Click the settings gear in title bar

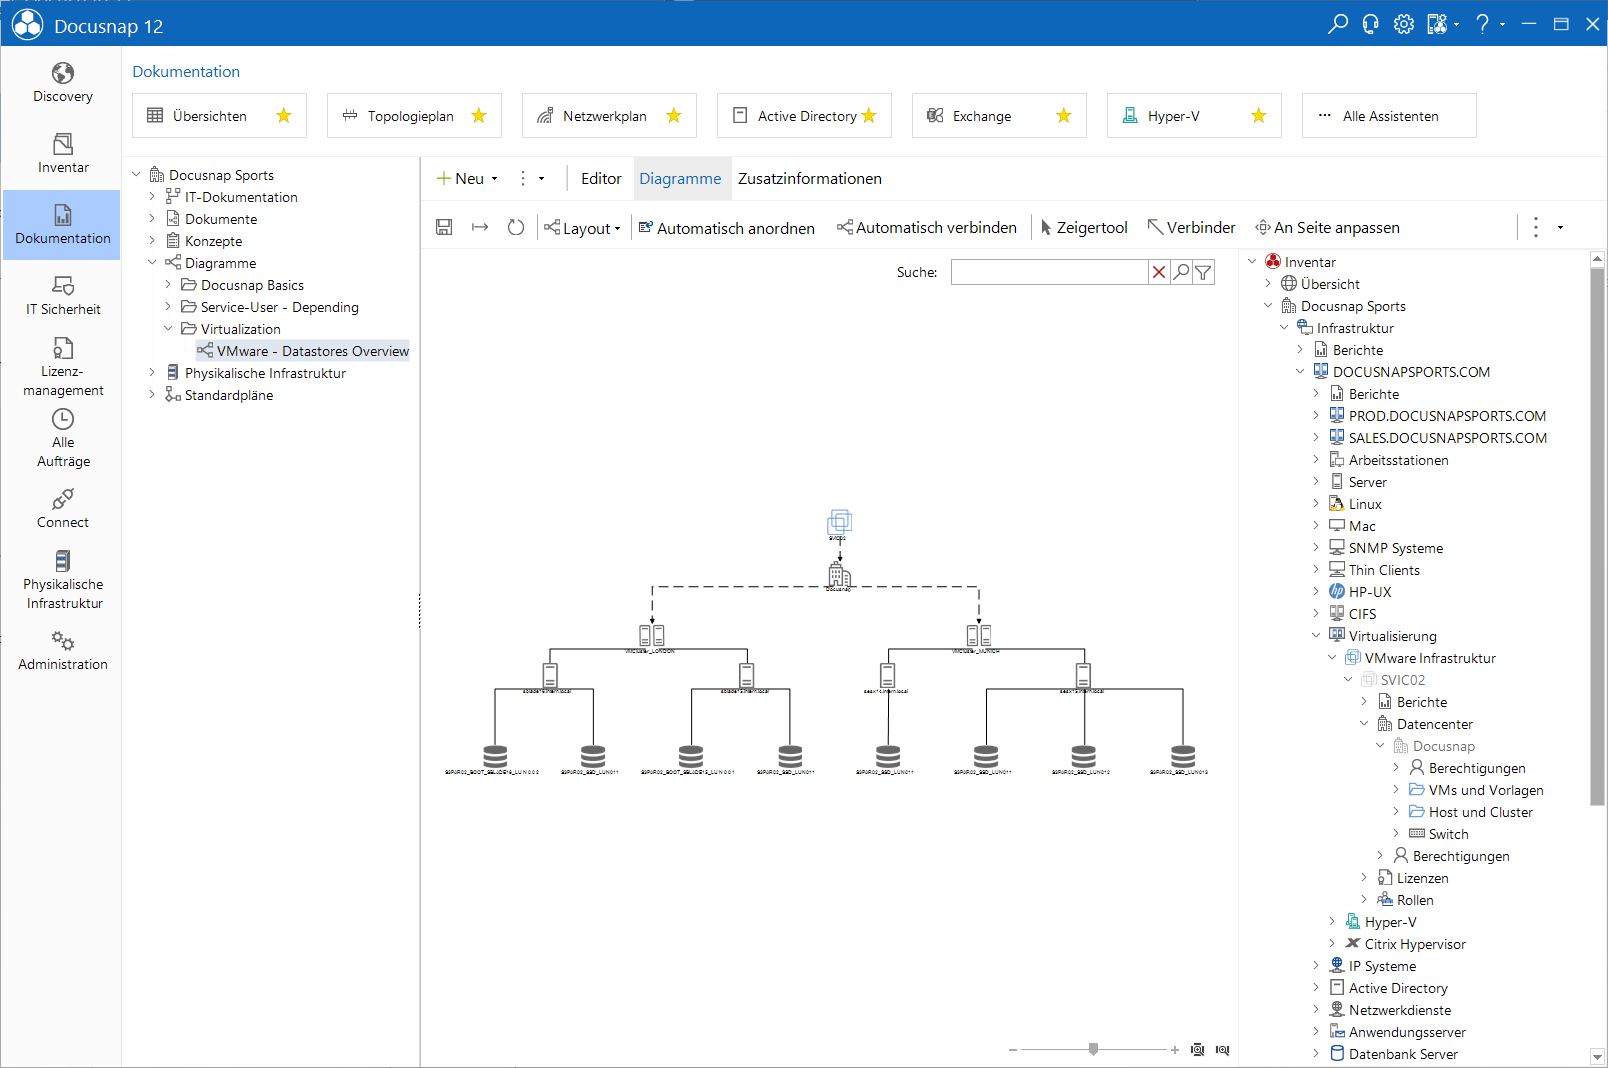point(1404,24)
